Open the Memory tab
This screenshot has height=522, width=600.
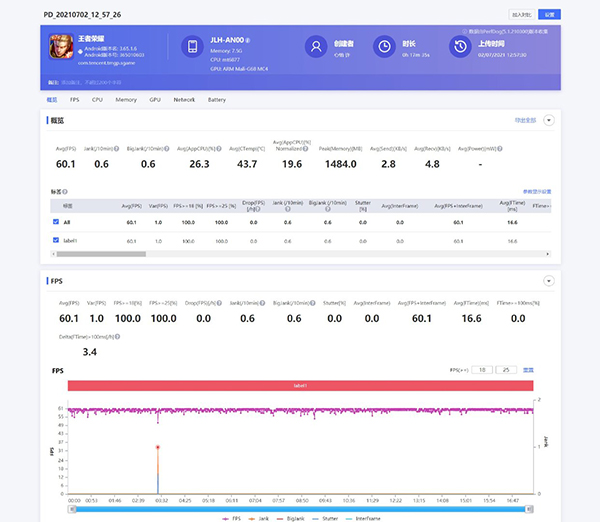126,100
